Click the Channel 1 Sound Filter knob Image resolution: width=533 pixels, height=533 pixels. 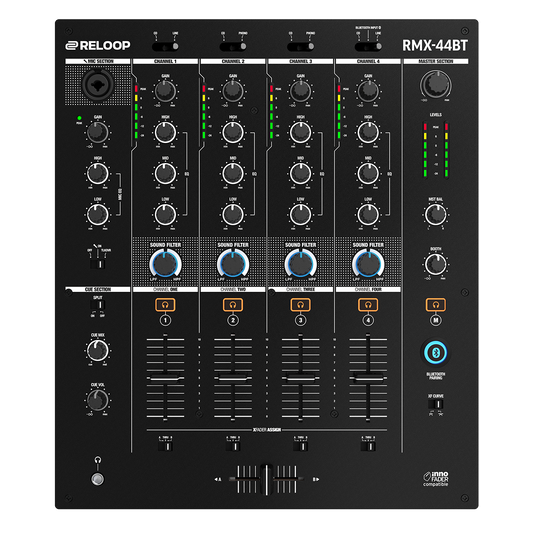coord(165,264)
